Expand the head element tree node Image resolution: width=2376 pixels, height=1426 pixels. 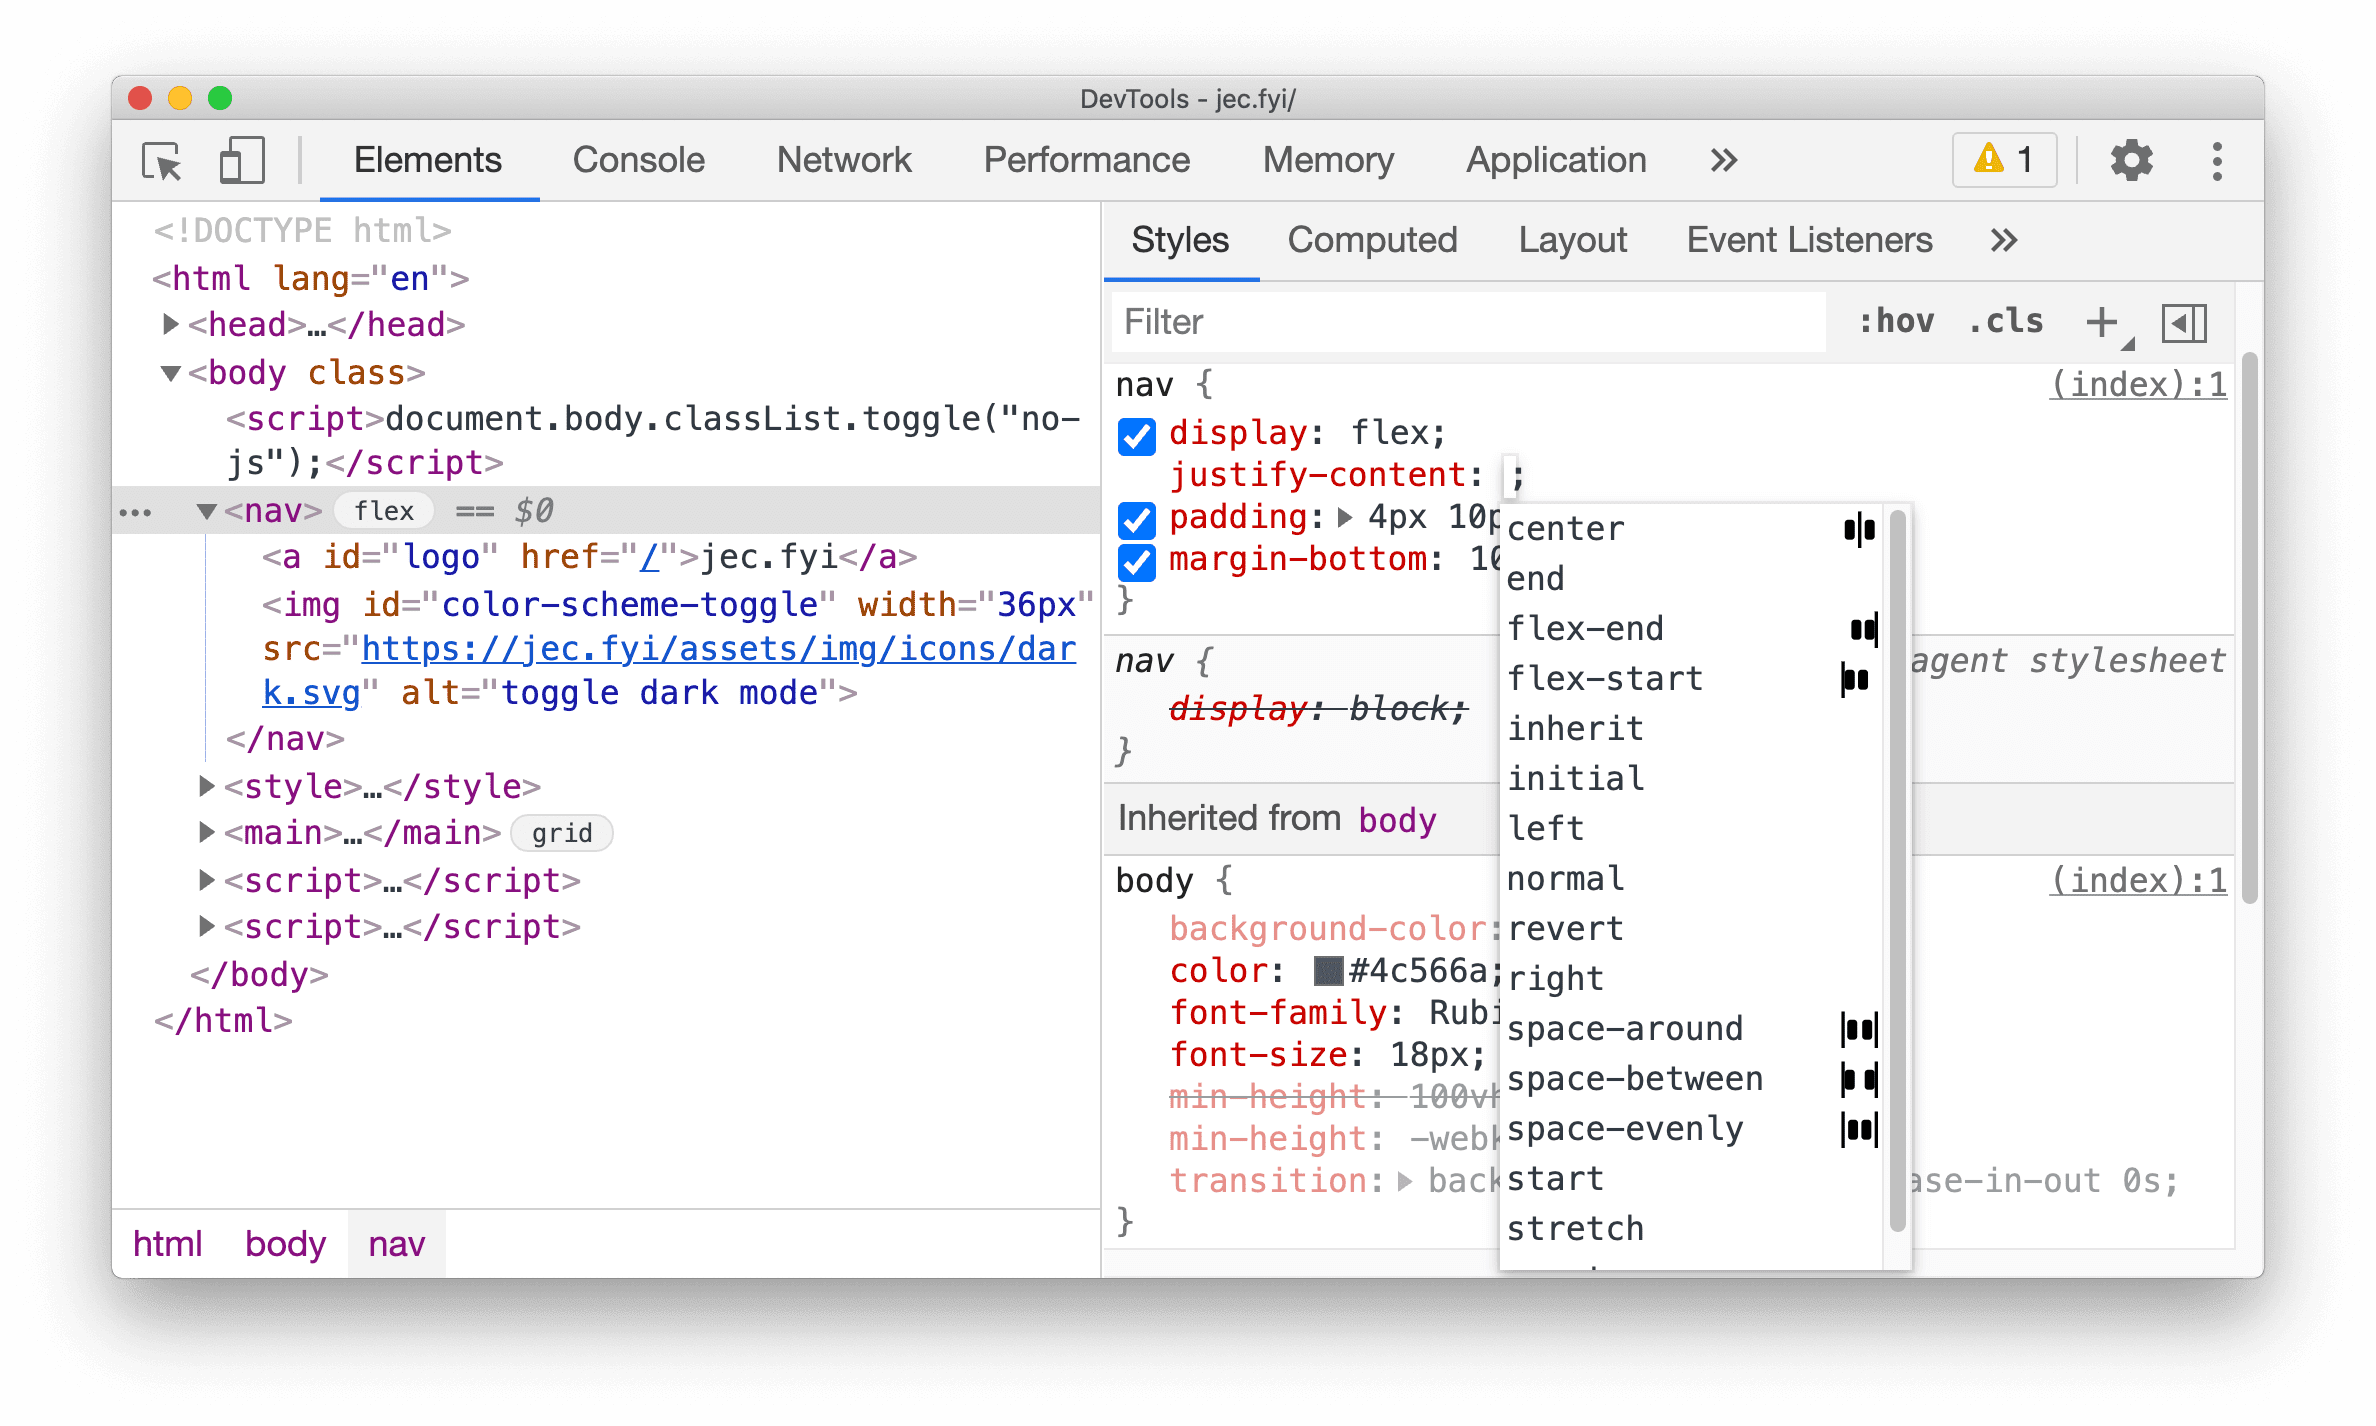click(x=171, y=324)
